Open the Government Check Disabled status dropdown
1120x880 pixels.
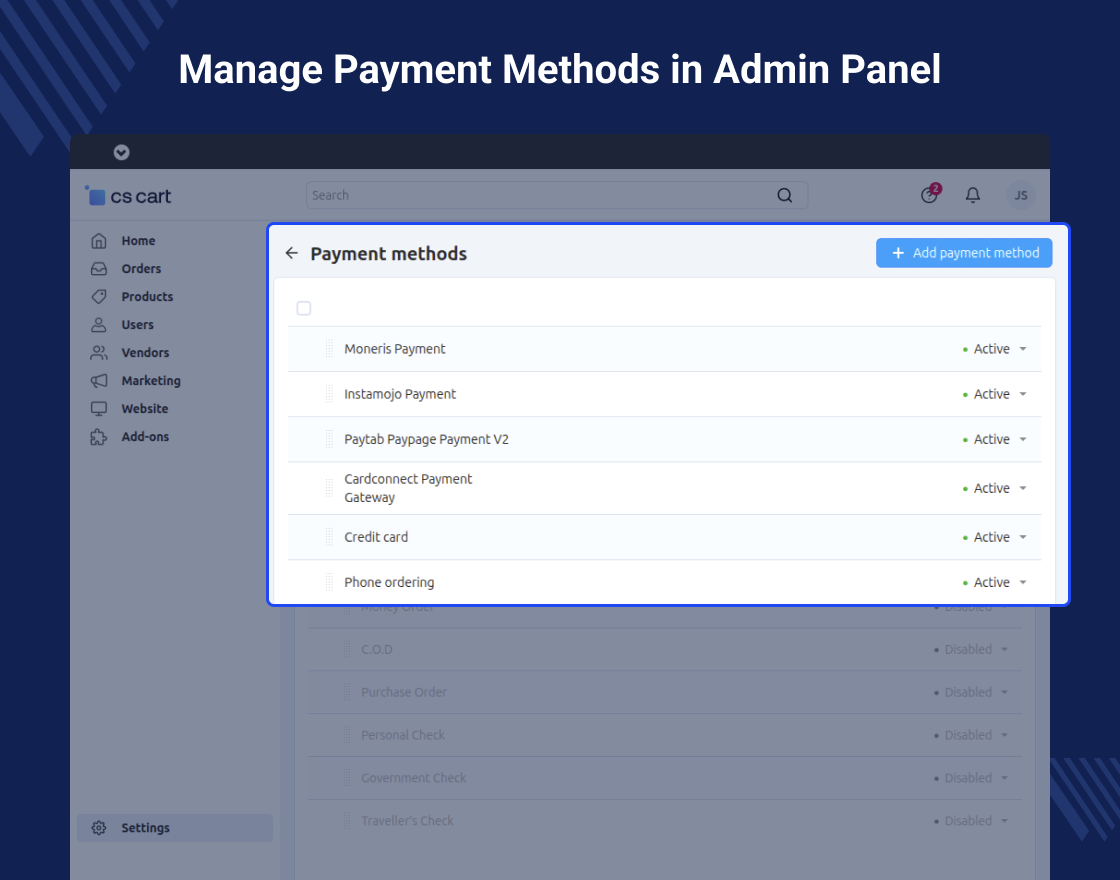pyautogui.click(x=971, y=778)
